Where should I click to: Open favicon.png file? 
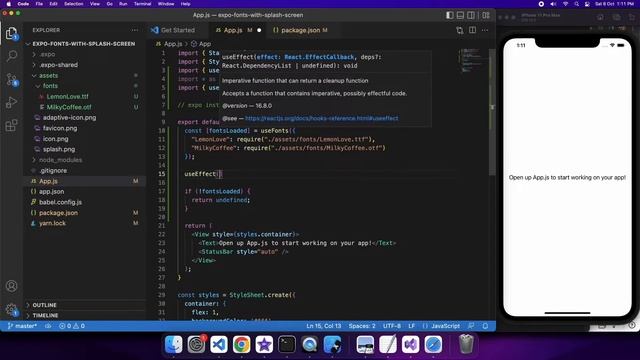point(60,128)
